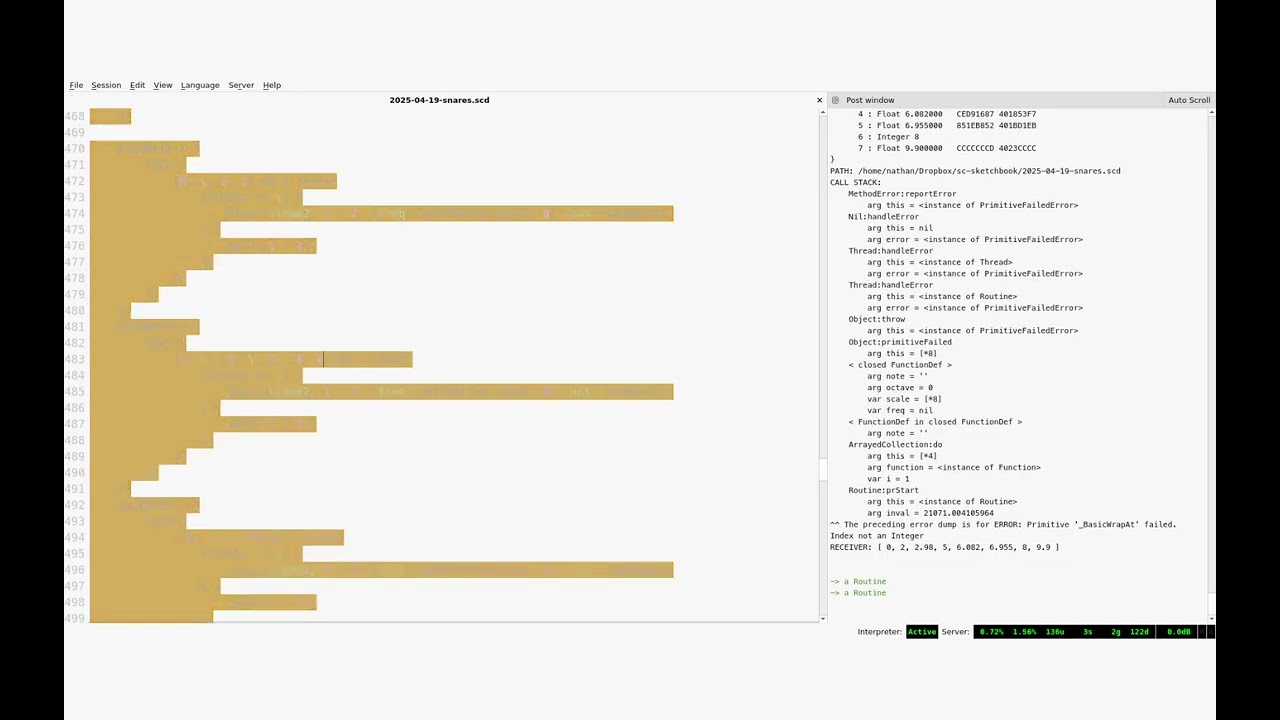Click the CALL STACK: line
The height and width of the screenshot is (720, 1280).
855,182
